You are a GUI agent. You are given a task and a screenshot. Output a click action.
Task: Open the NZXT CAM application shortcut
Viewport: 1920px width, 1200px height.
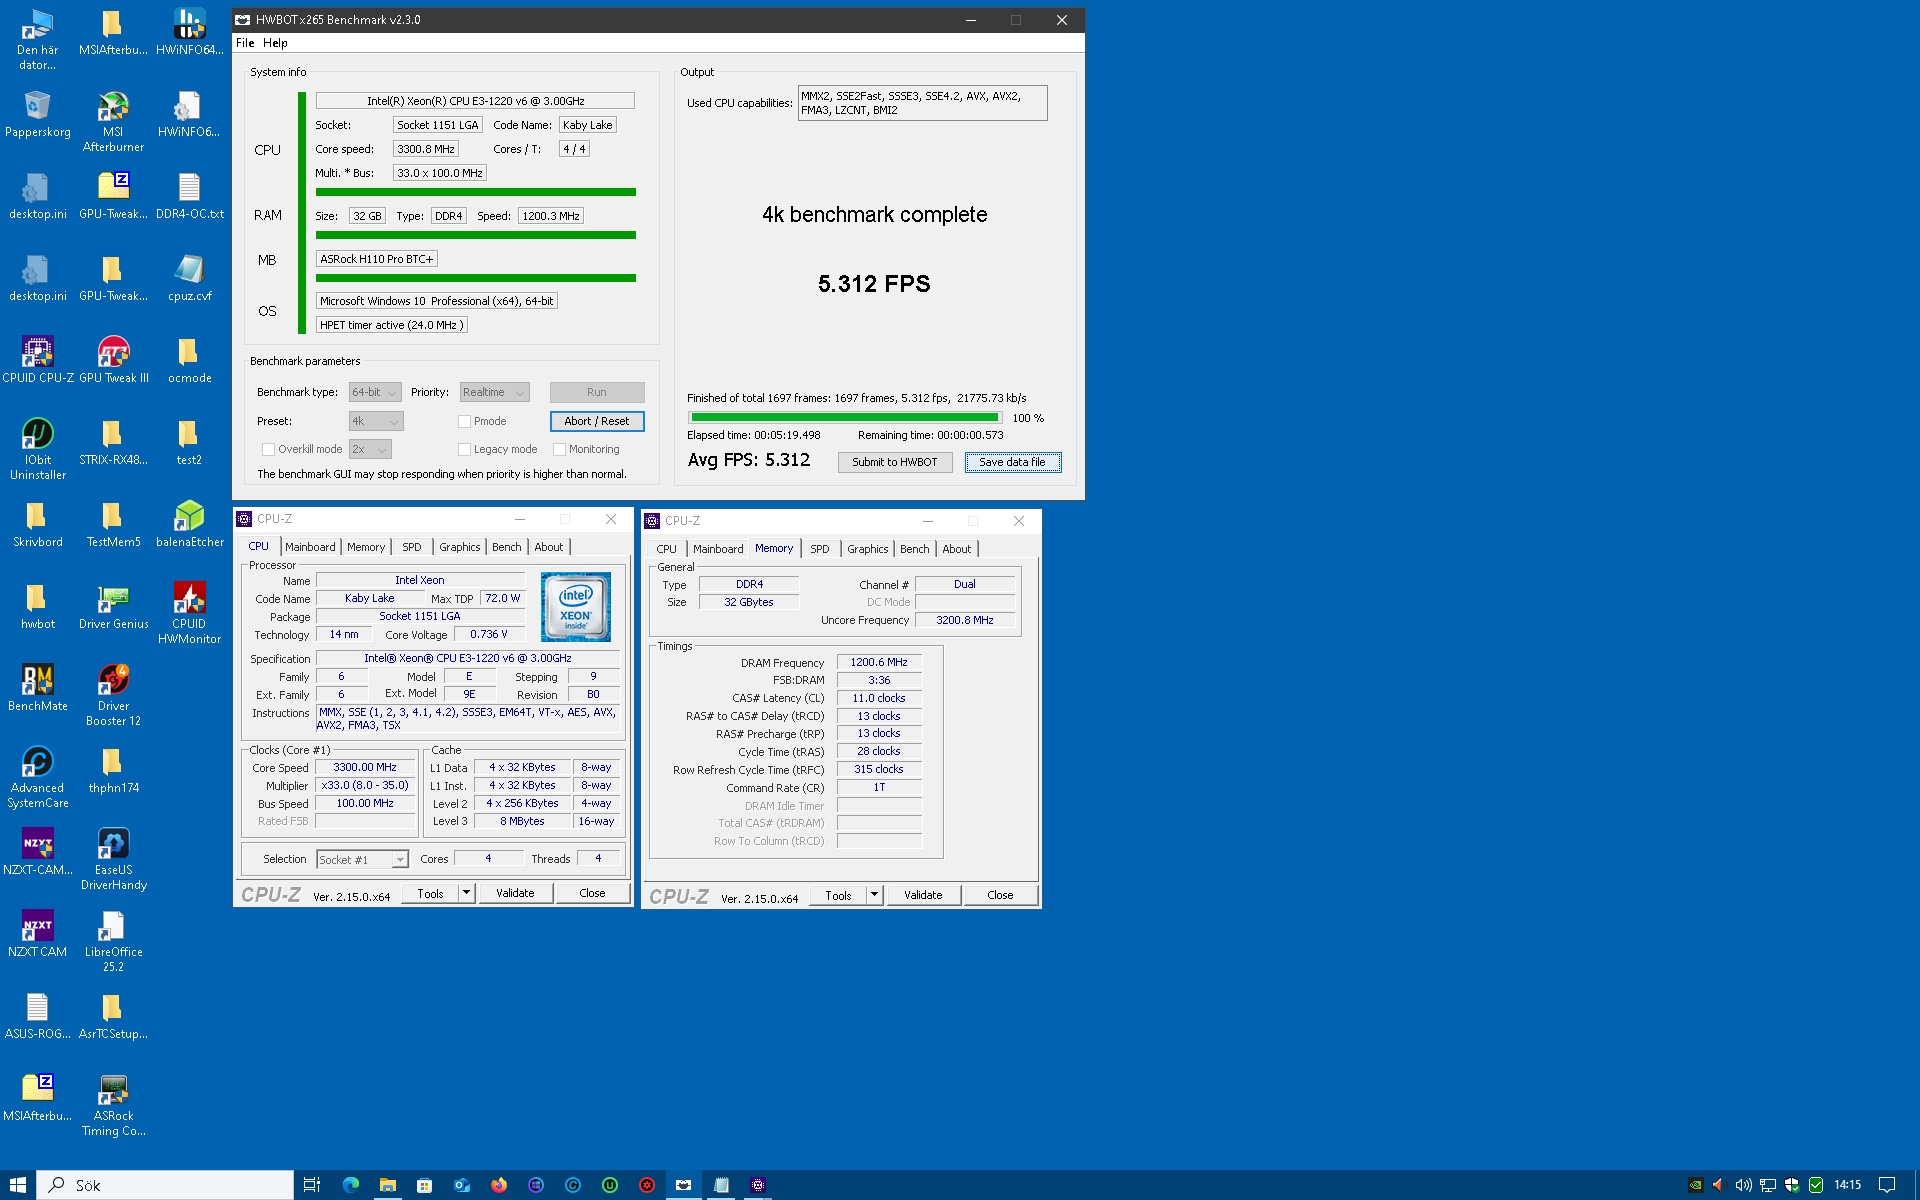38,934
